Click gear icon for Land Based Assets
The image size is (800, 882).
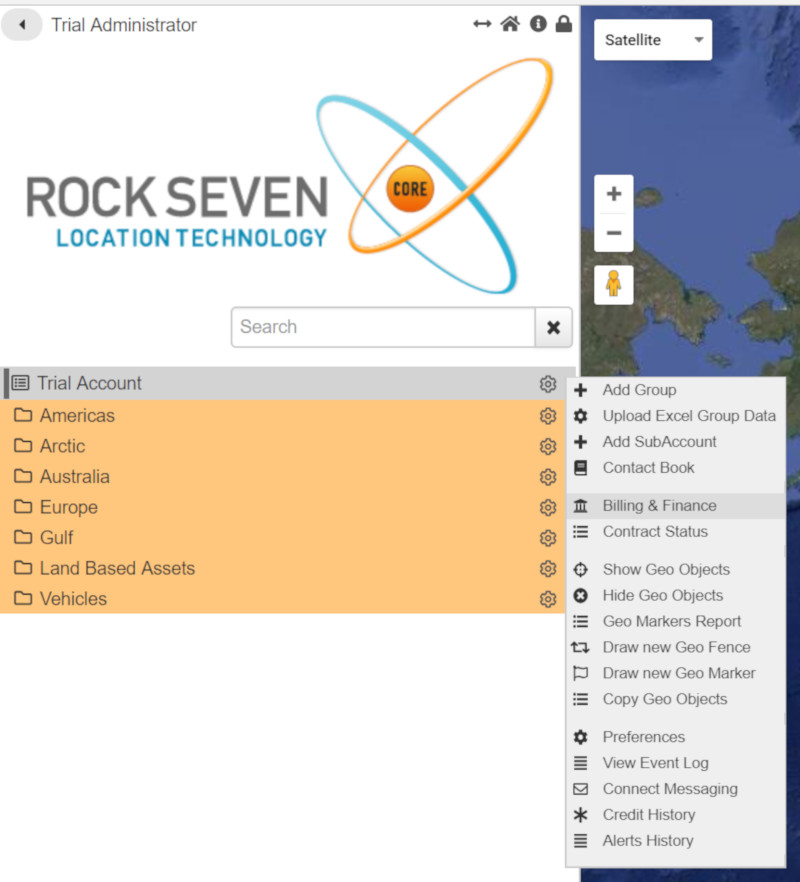(548, 568)
